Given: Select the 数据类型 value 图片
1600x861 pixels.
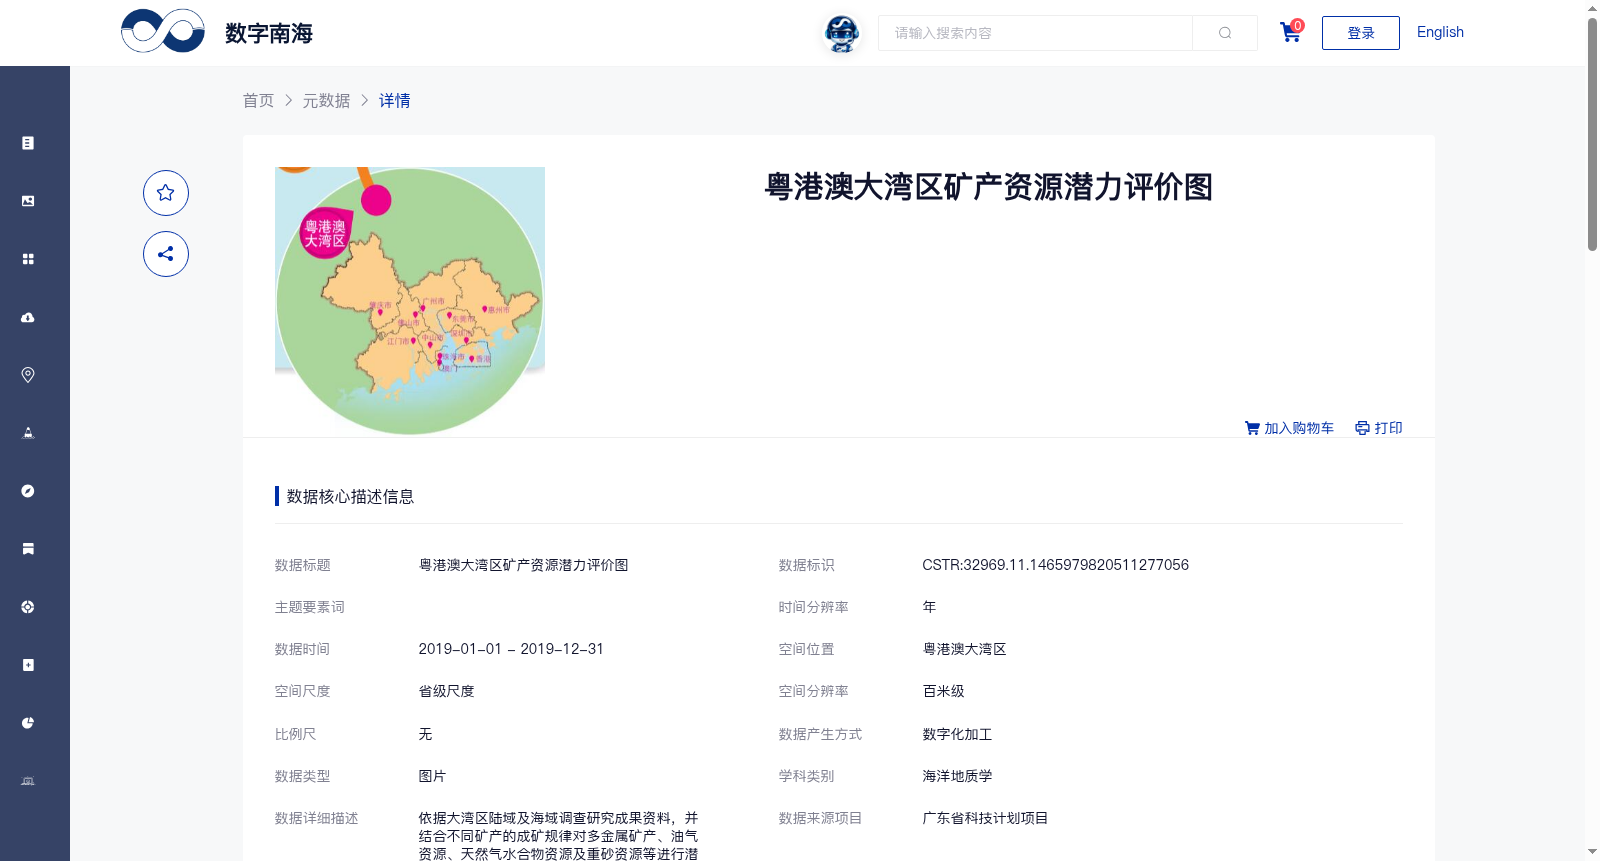Looking at the screenshot, I should [432, 776].
